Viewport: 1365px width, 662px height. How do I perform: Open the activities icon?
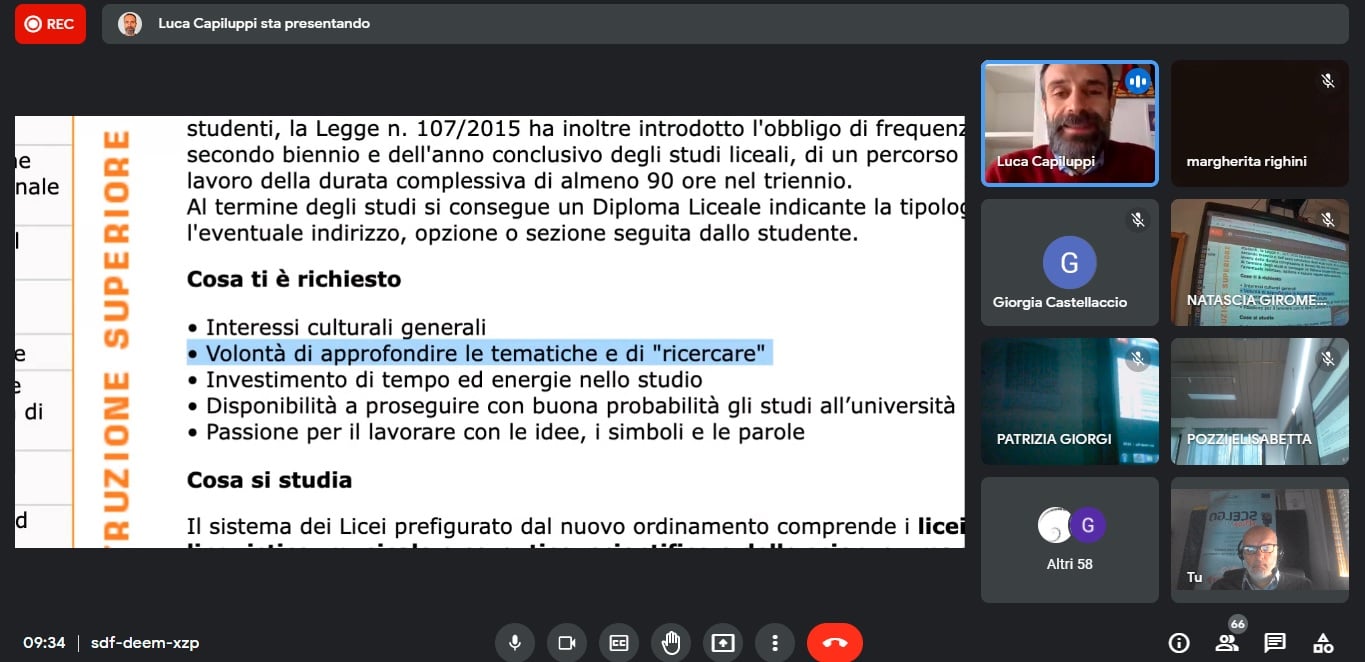click(x=1323, y=643)
